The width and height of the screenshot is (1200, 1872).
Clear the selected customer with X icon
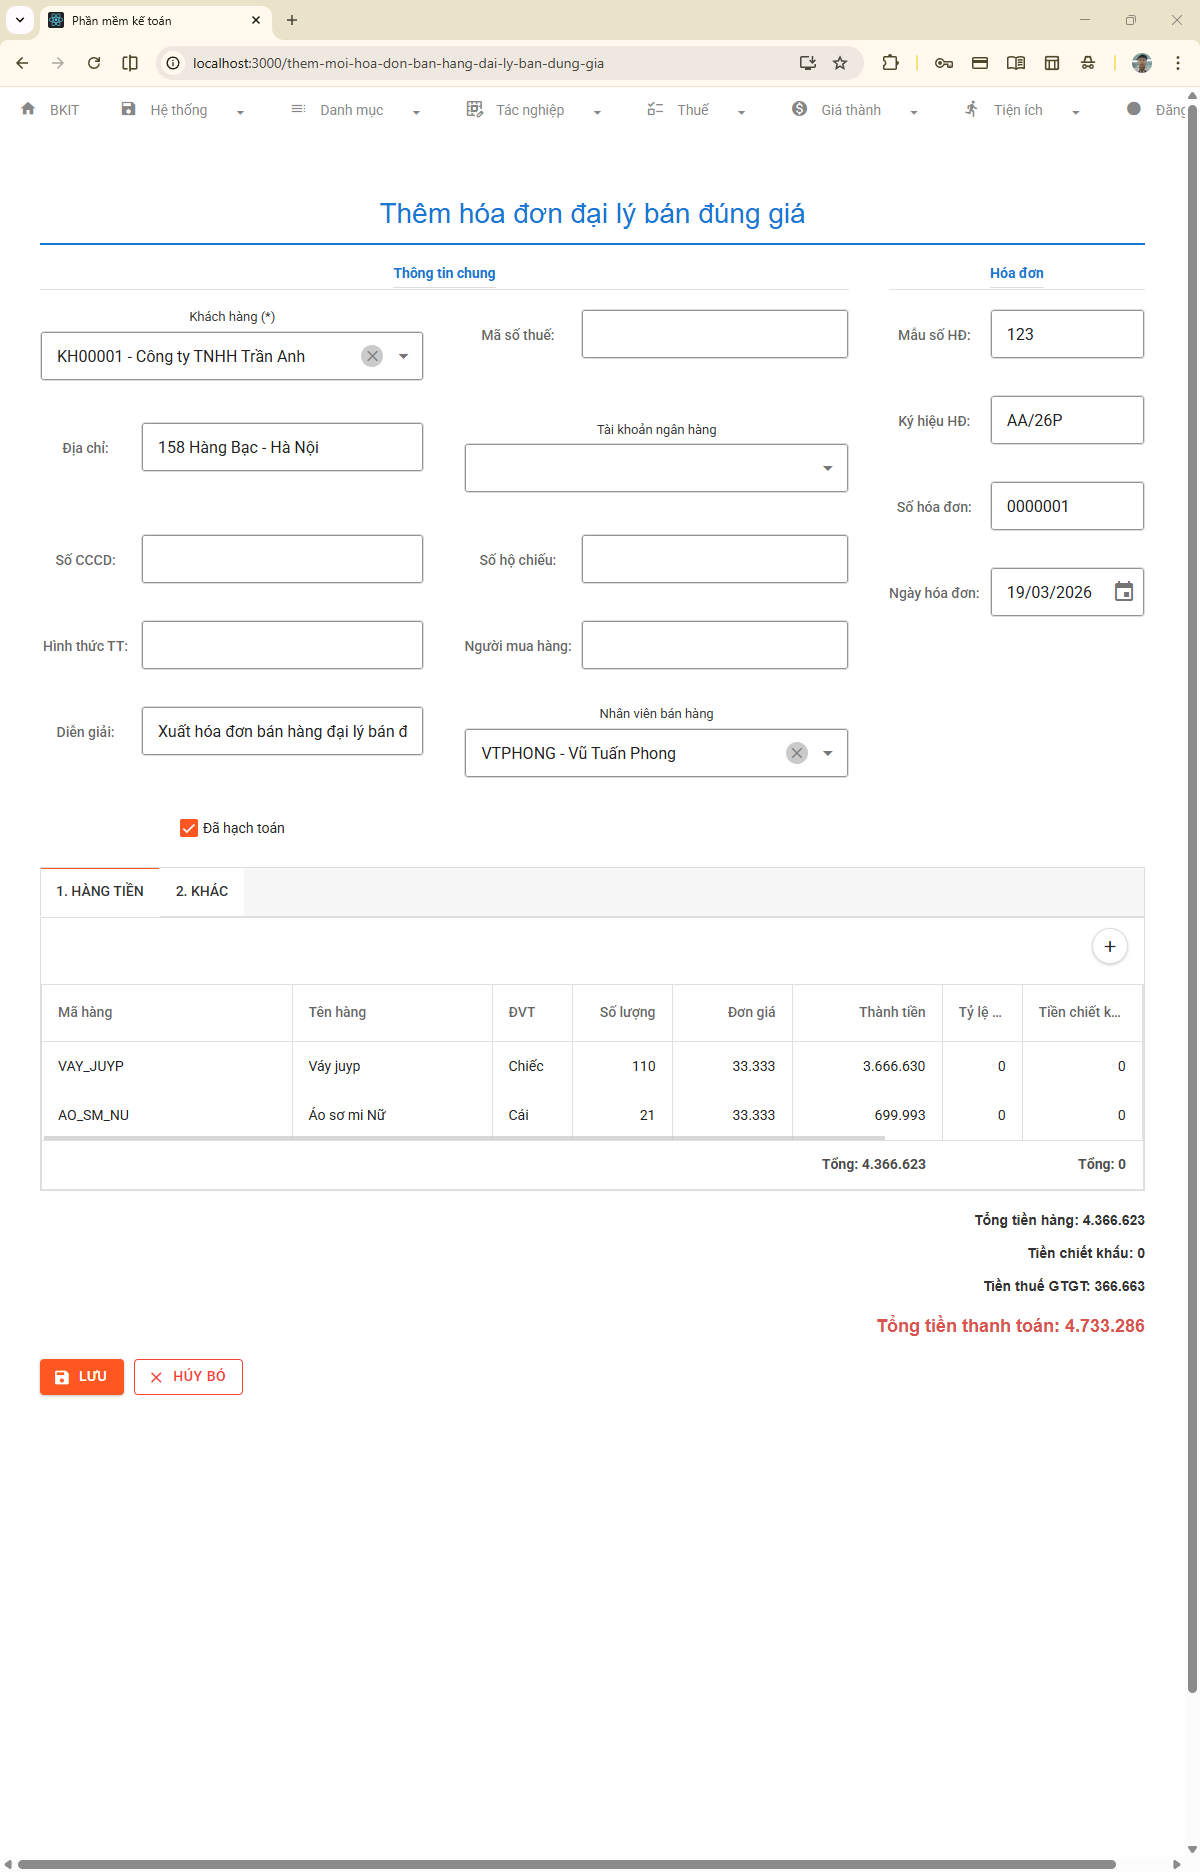(372, 356)
